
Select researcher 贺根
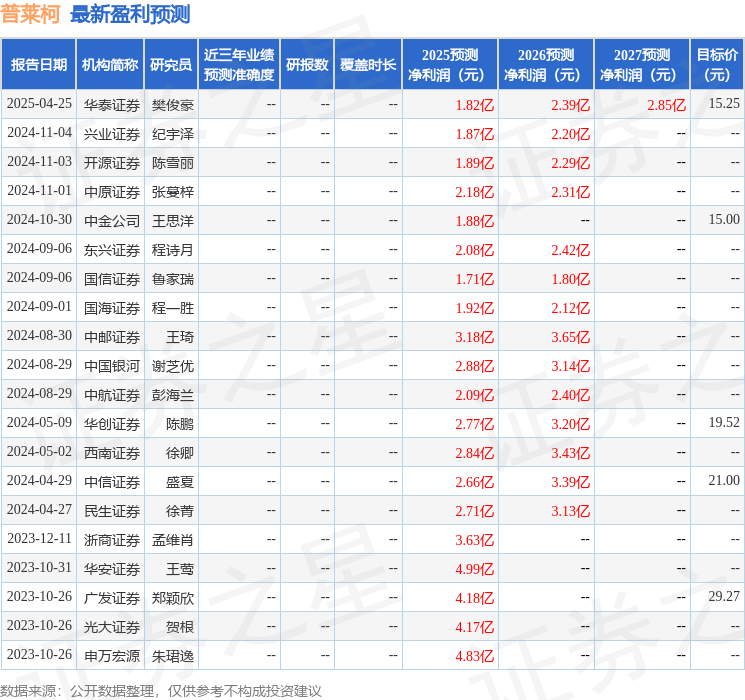pyautogui.click(x=180, y=627)
